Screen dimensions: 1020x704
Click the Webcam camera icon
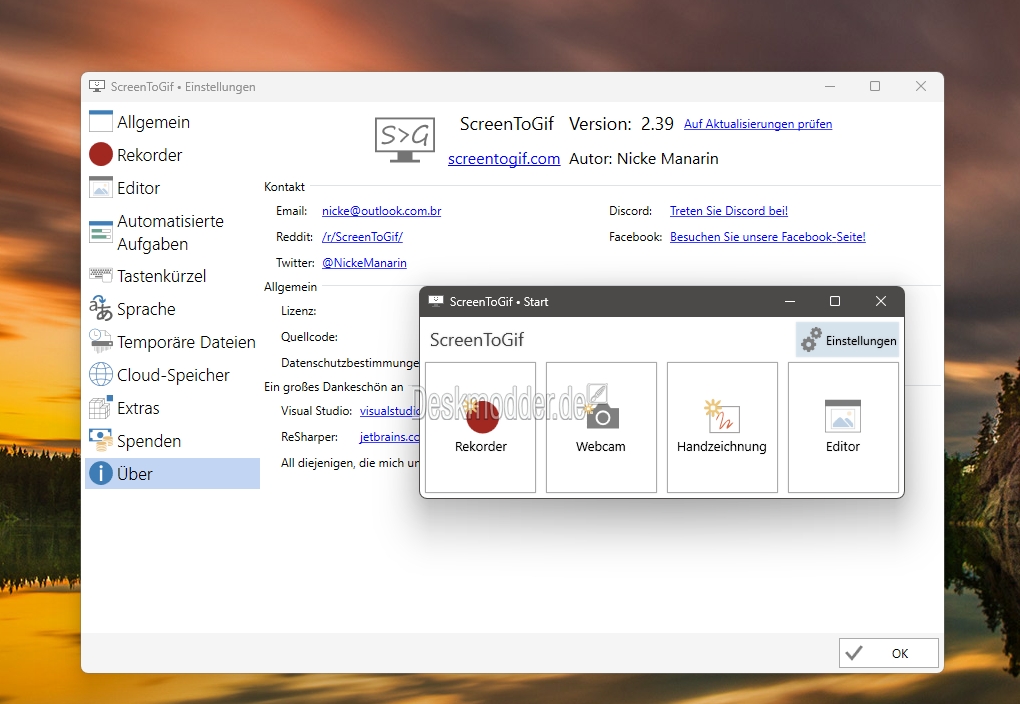point(602,416)
